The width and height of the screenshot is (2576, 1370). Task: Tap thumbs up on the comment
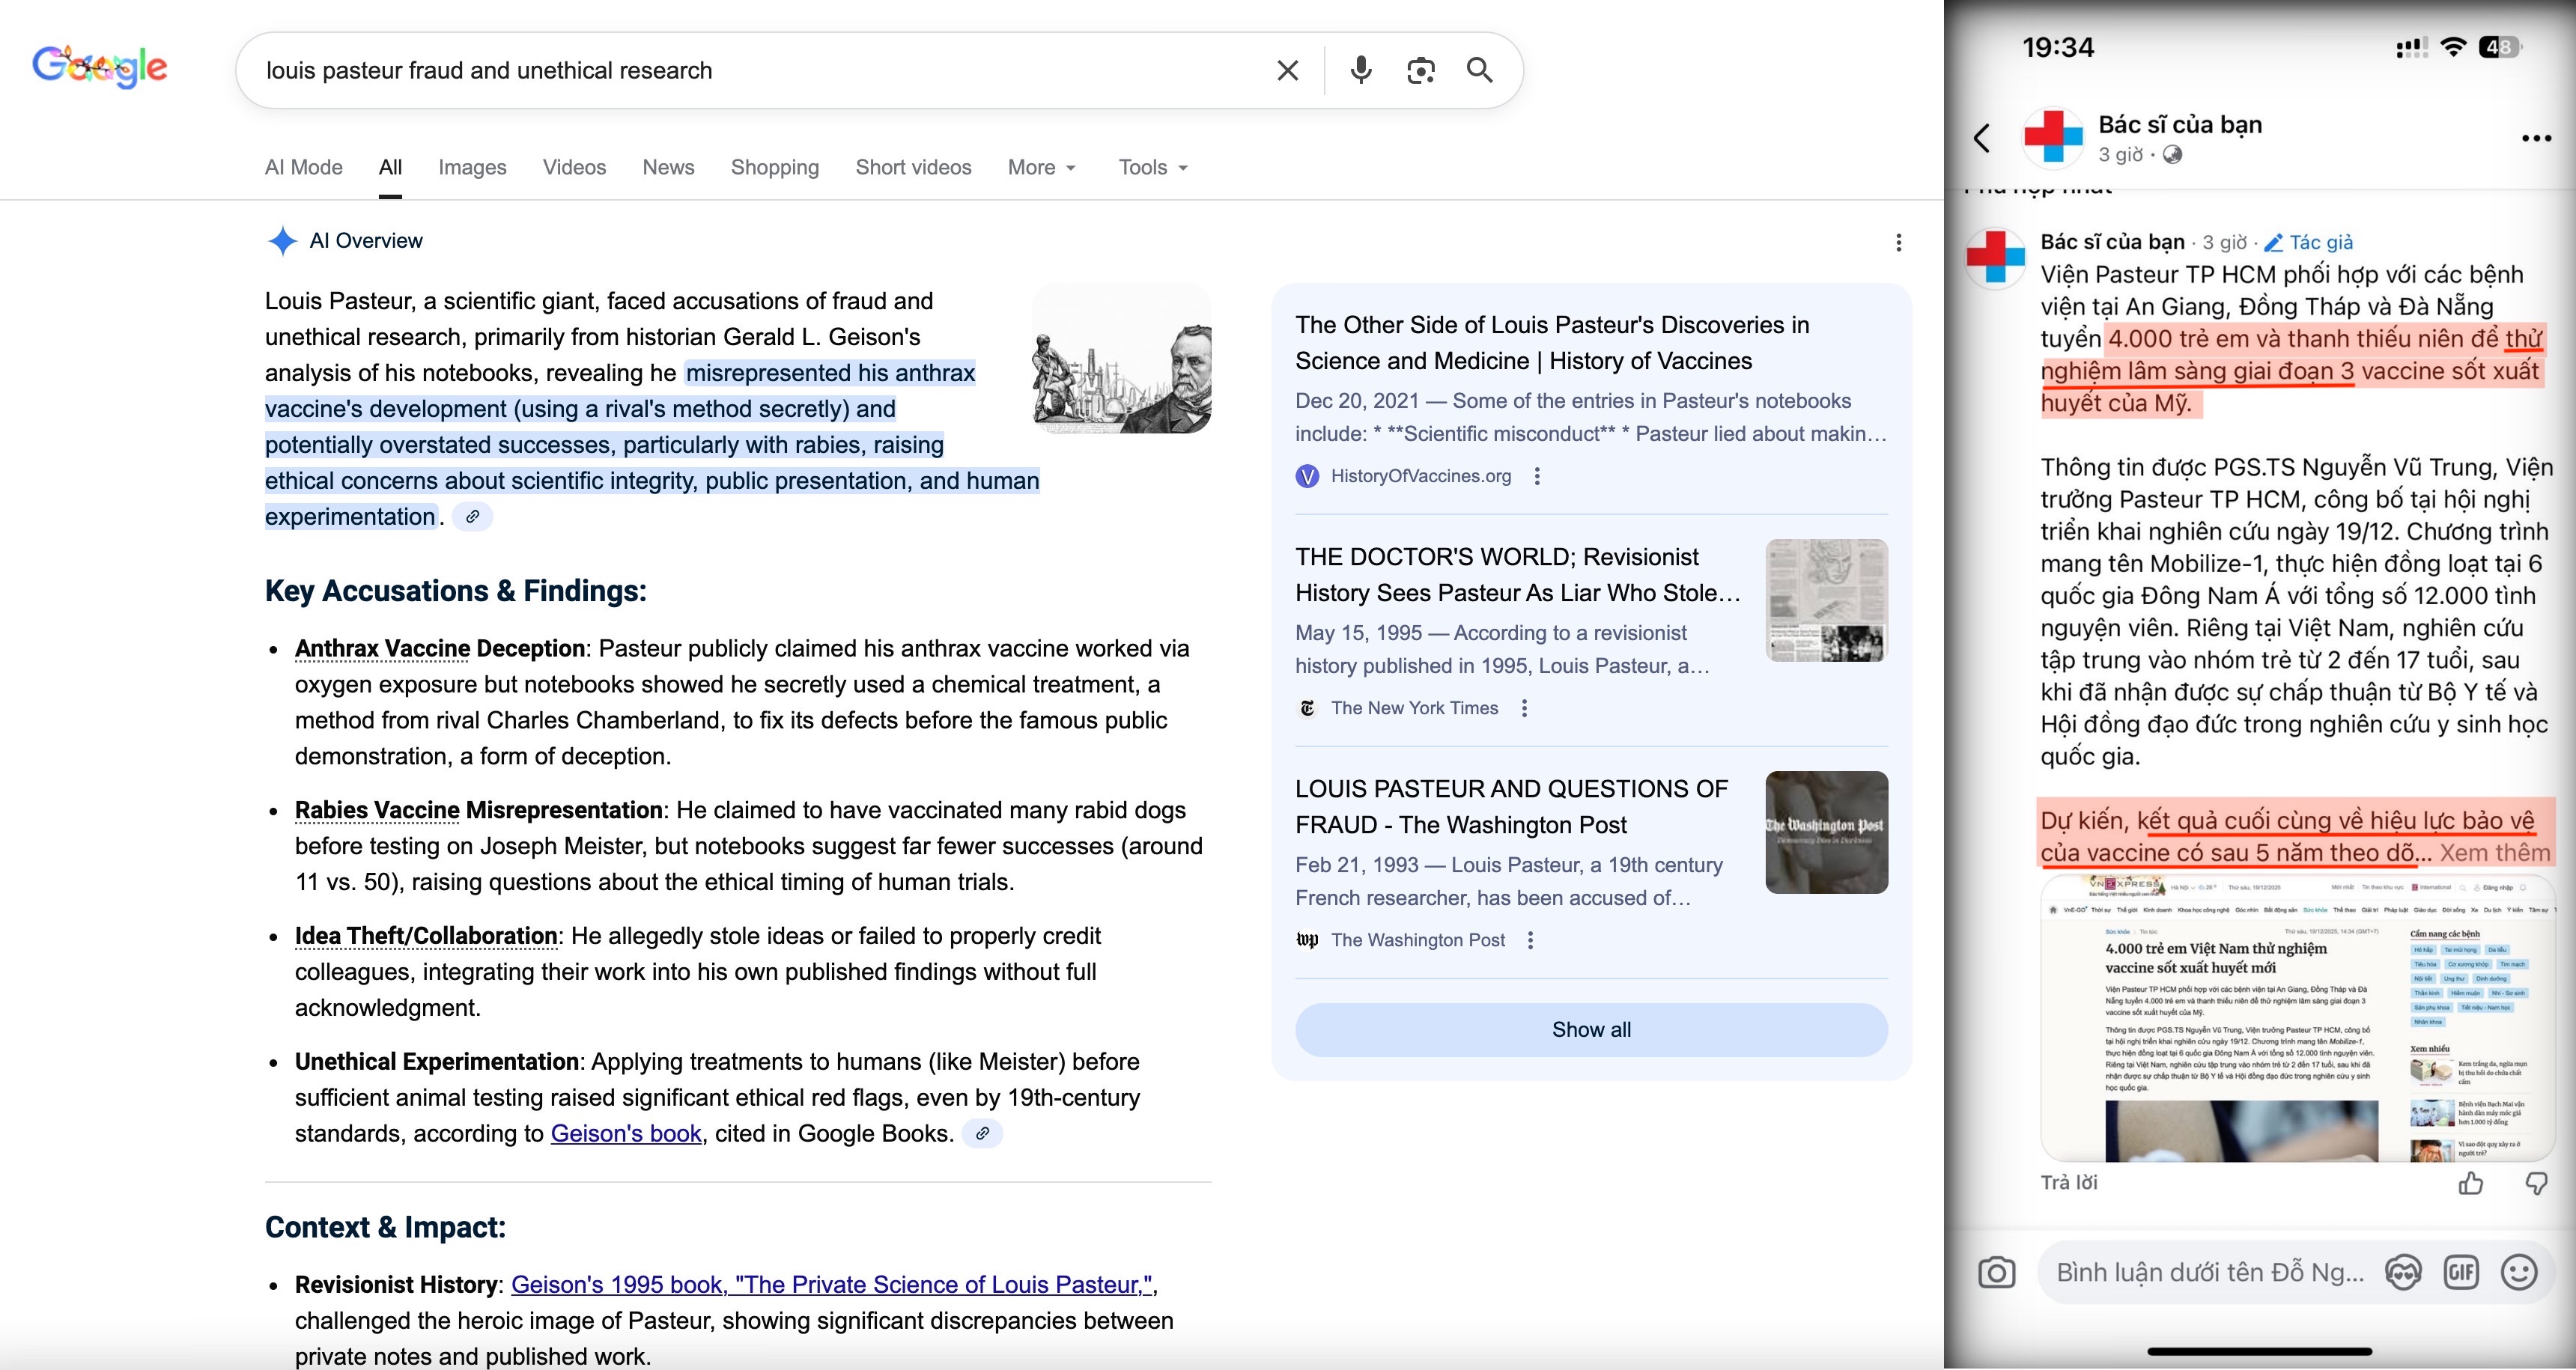2470,1184
